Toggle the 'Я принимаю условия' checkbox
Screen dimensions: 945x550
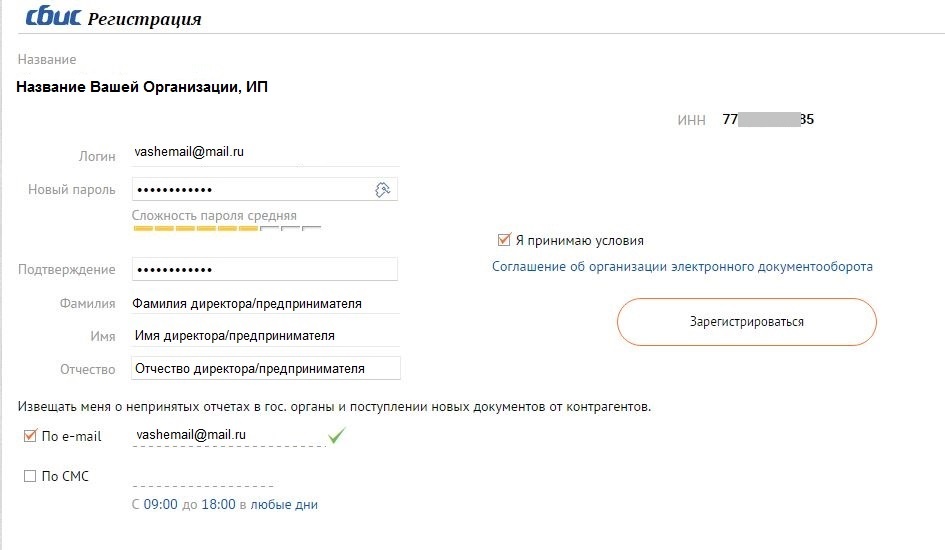[504, 240]
